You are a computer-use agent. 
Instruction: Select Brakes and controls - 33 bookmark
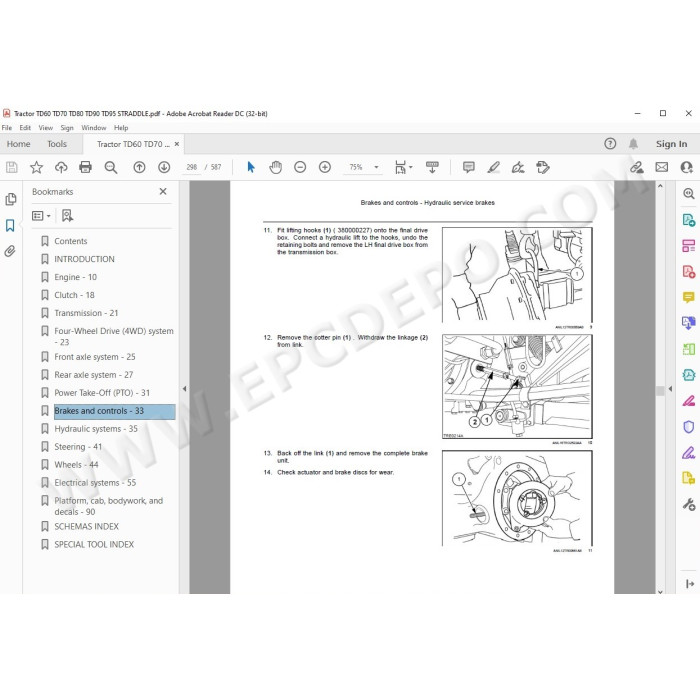pos(114,411)
